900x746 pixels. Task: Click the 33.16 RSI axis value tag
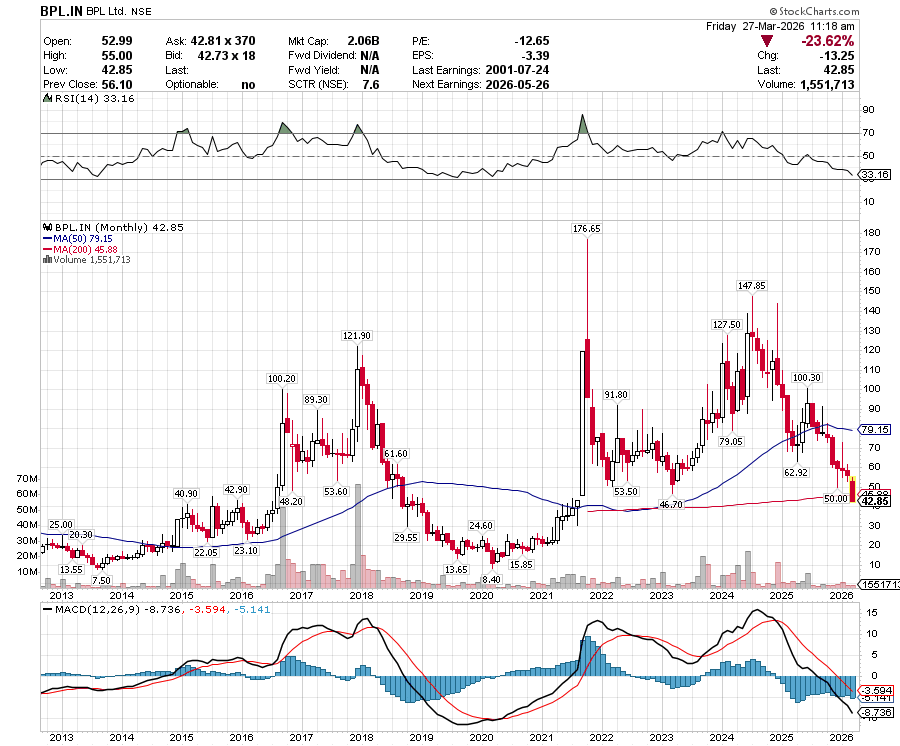click(875, 174)
